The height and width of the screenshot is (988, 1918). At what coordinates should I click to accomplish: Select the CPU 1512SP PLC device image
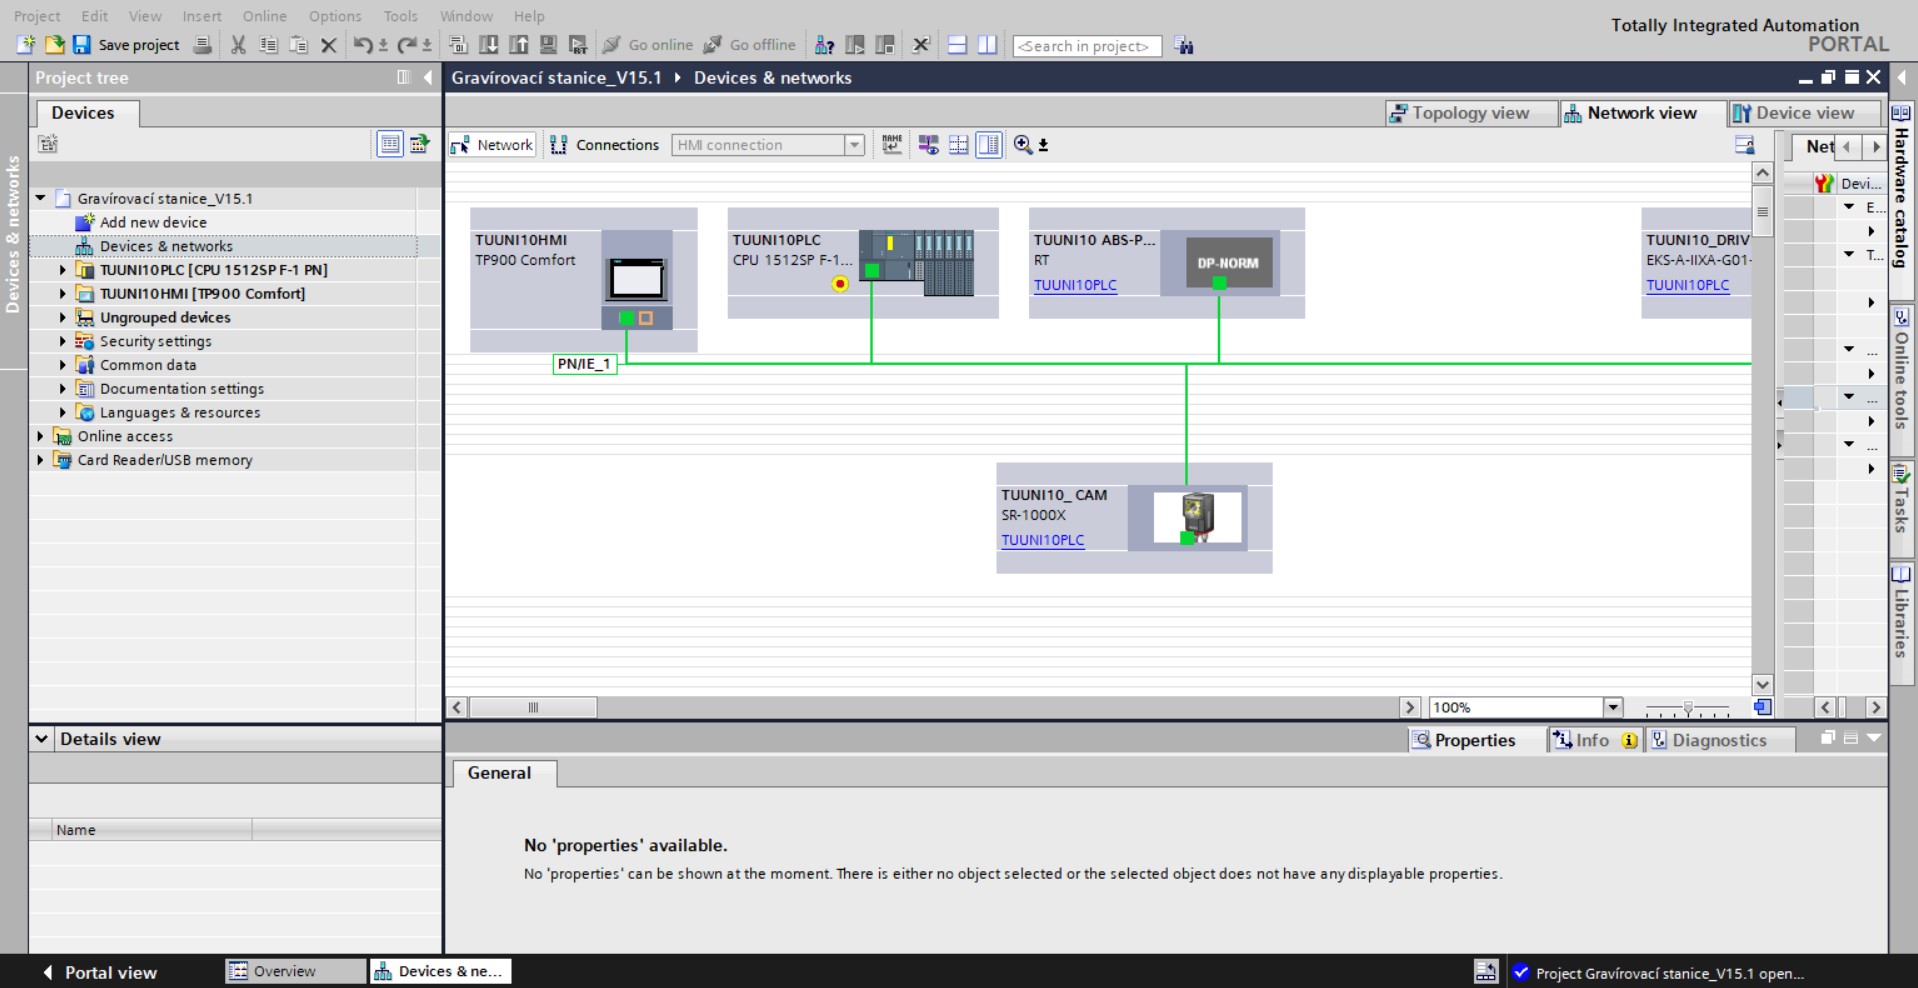(916, 262)
